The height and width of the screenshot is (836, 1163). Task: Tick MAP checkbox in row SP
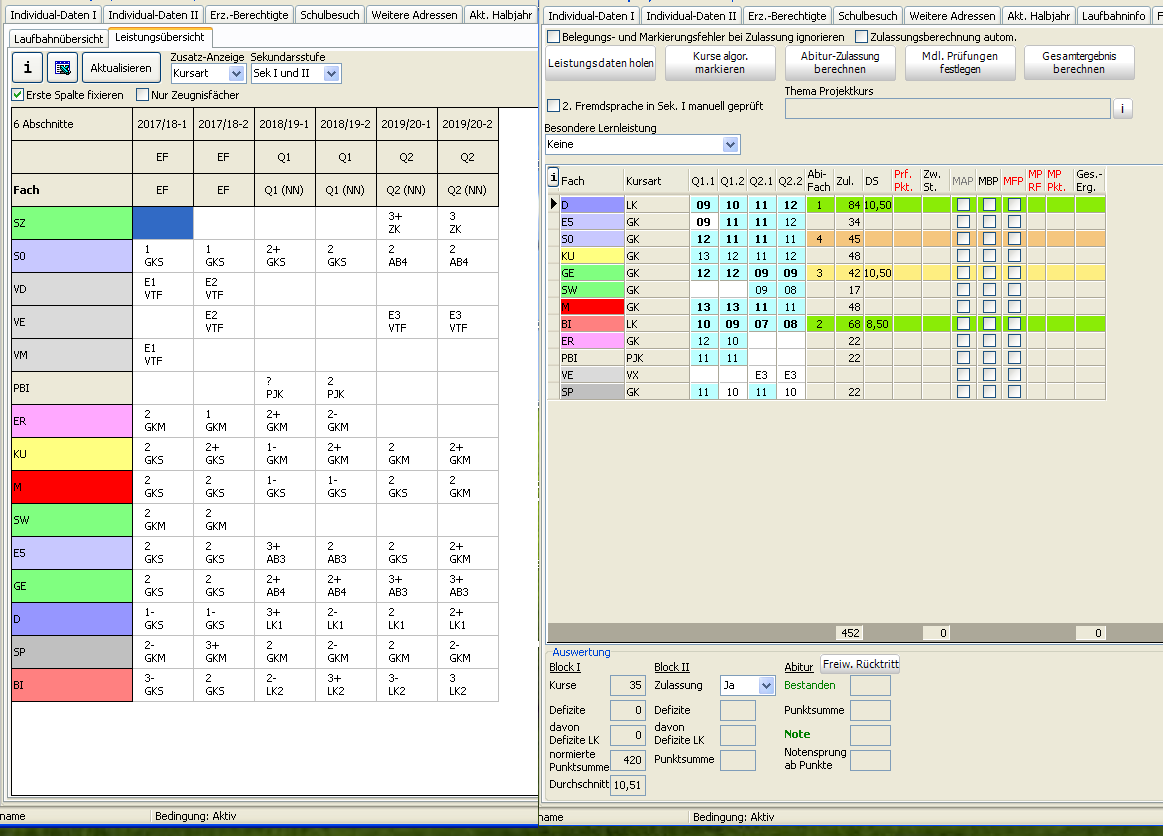pos(963,392)
